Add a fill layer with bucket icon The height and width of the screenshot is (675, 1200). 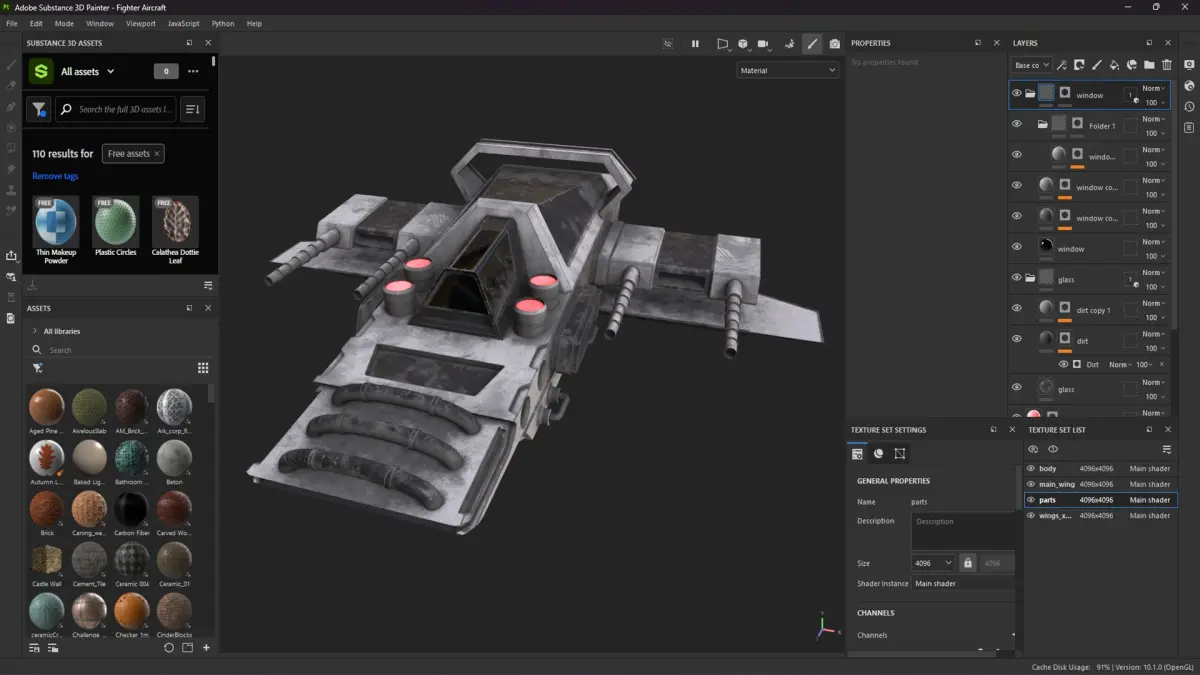1115,65
